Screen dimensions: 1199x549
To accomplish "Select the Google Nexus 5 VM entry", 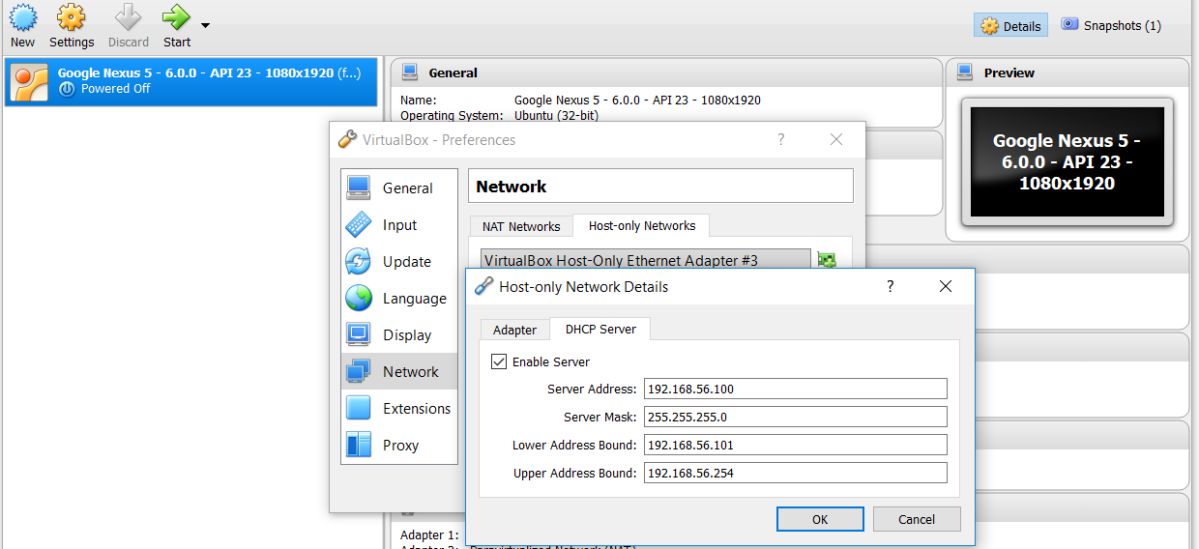I will pos(190,81).
